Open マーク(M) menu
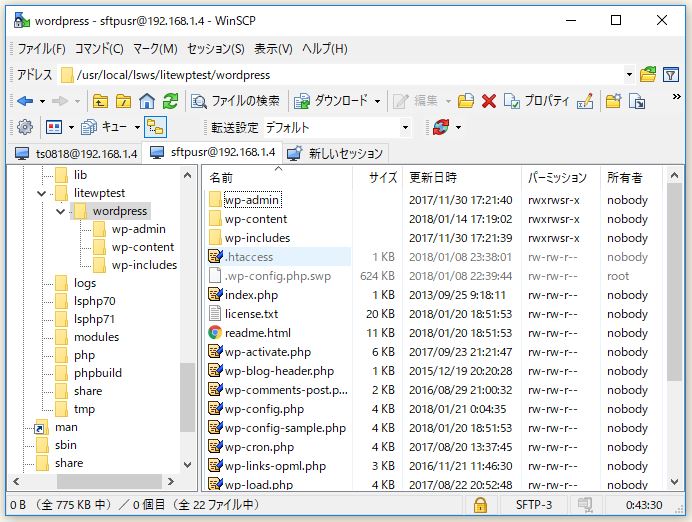This screenshot has height=522, width=692. tap(155, 49)
